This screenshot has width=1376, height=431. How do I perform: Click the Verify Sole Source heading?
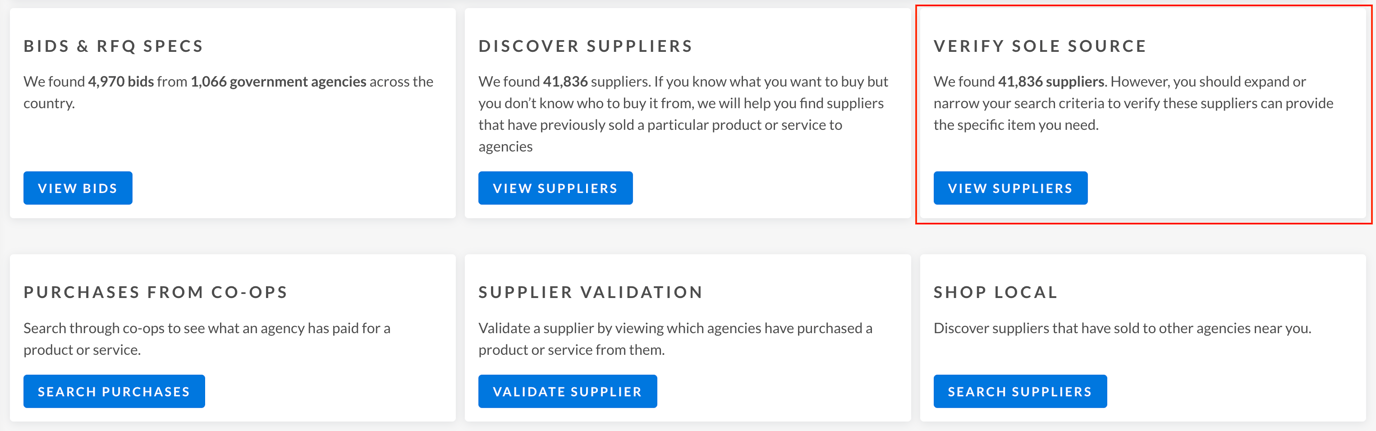(x=1040, y=46)
